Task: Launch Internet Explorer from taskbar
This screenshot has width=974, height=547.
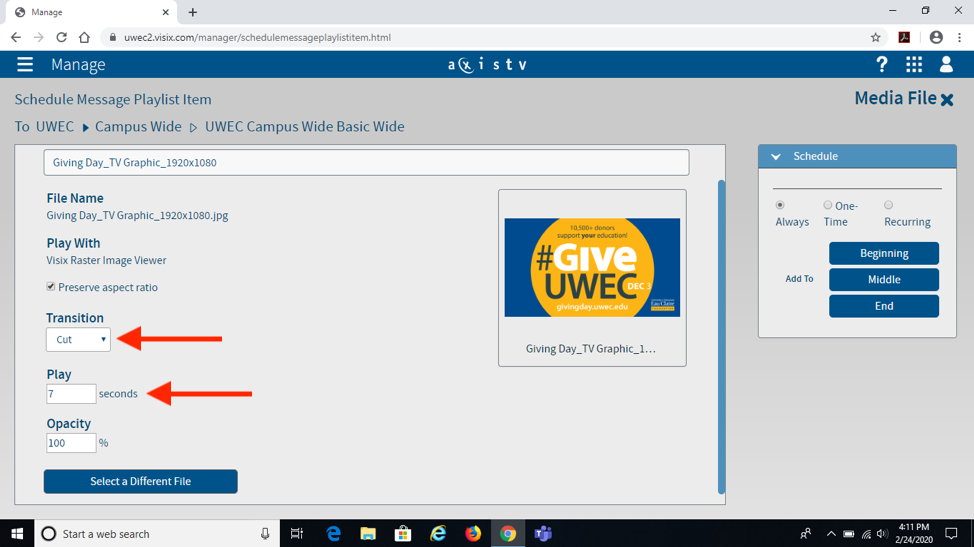Action: tap(438, 533)
